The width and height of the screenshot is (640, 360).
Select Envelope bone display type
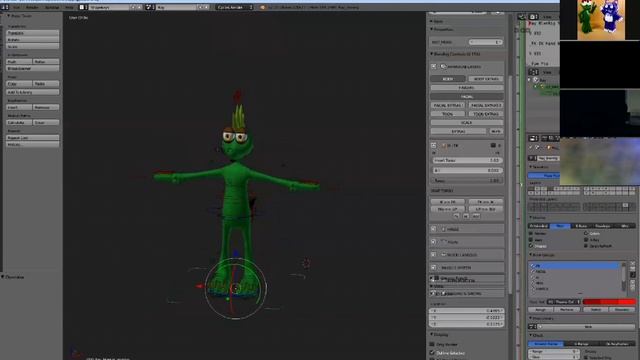pyautogui.click(x=603, y=226)
